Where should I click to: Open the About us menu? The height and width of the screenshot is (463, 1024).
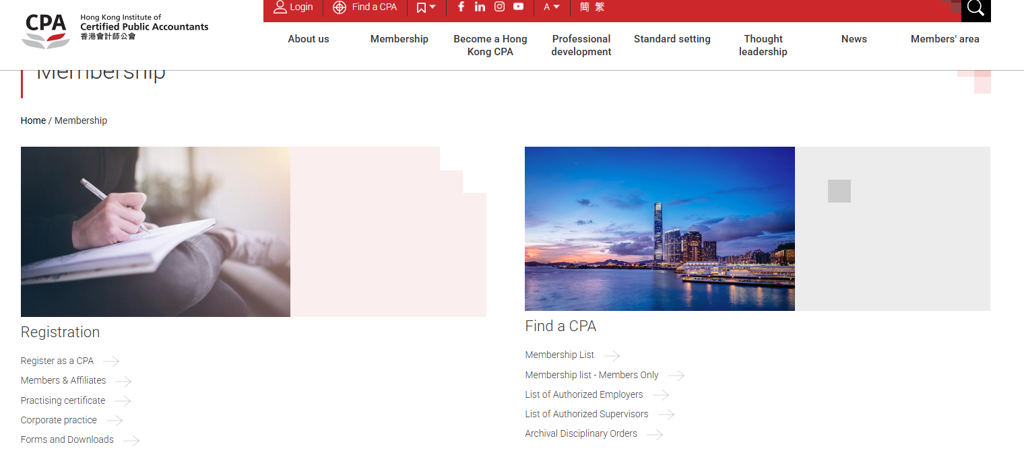(x=308, y=39)
